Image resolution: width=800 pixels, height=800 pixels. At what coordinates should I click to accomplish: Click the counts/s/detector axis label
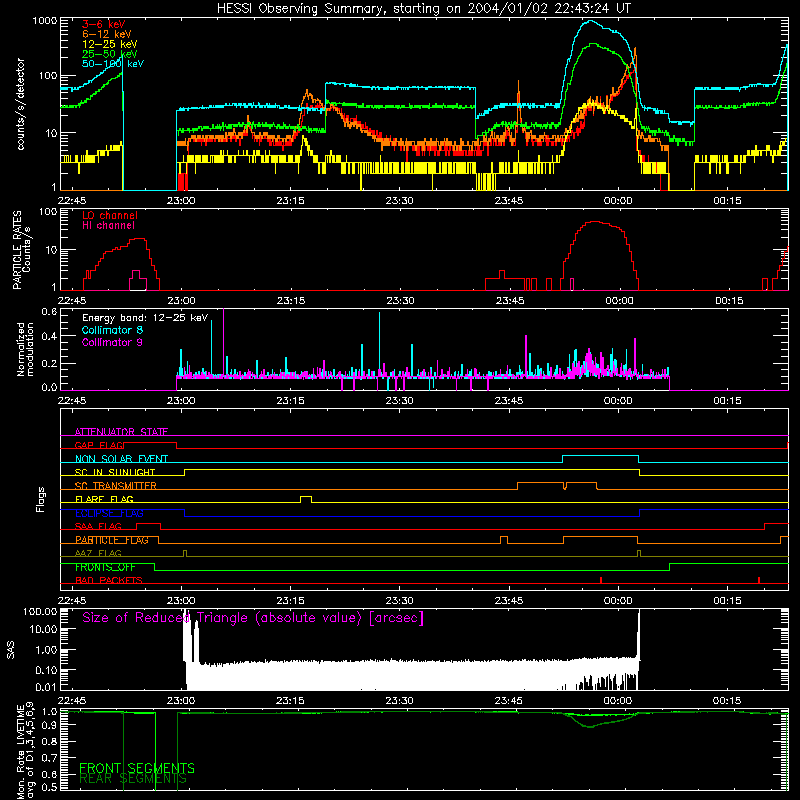point(20,104)
